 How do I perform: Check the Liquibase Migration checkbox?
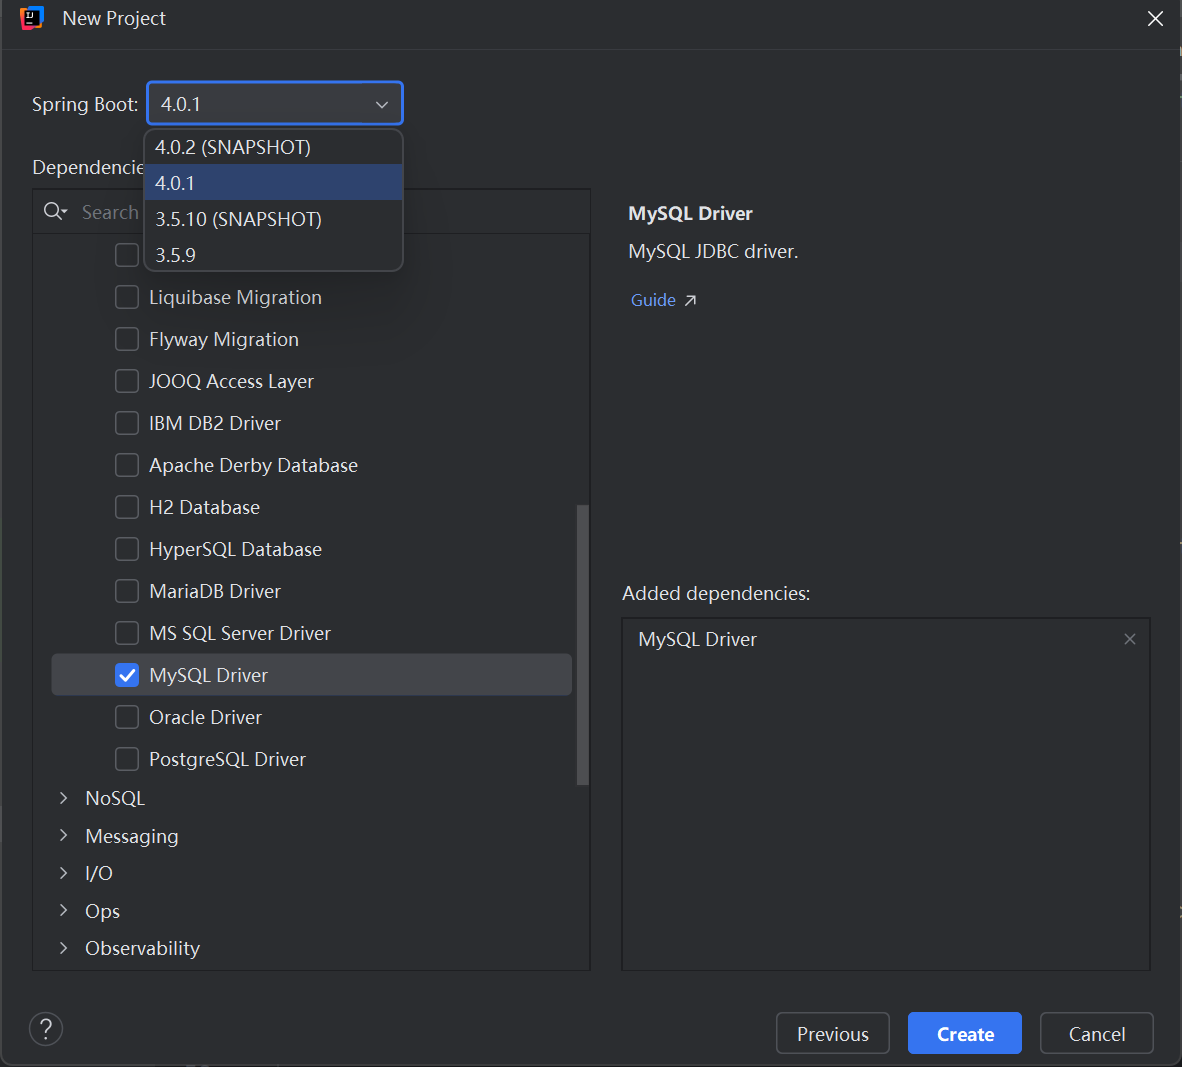pyautogui.click(x=127, y=297)
